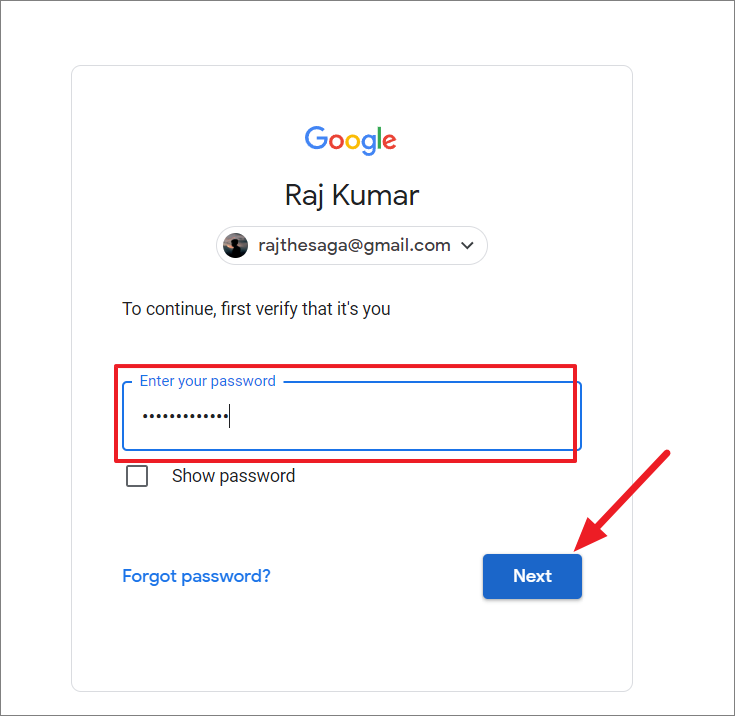The width and height of the screenshot is (735, 716).
Task: Click the Show password label text
Action: 233,476
